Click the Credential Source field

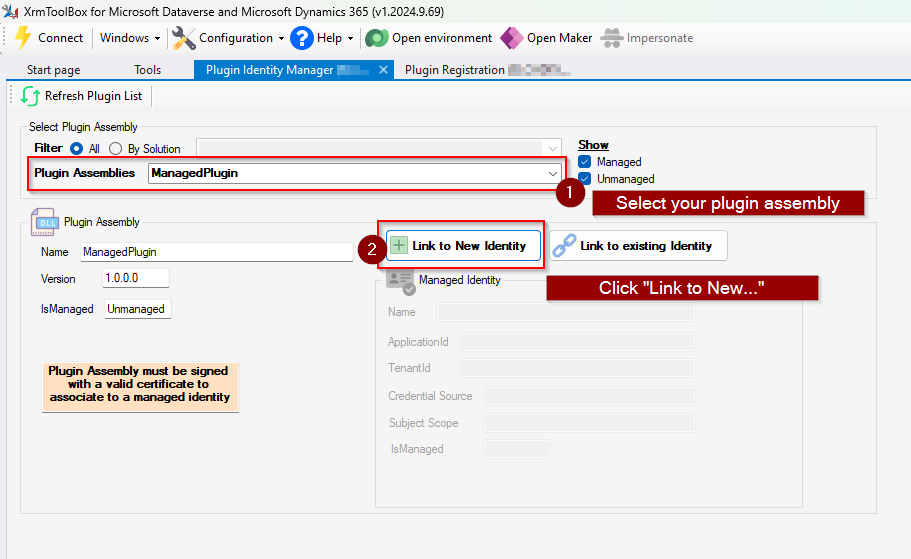589,396
